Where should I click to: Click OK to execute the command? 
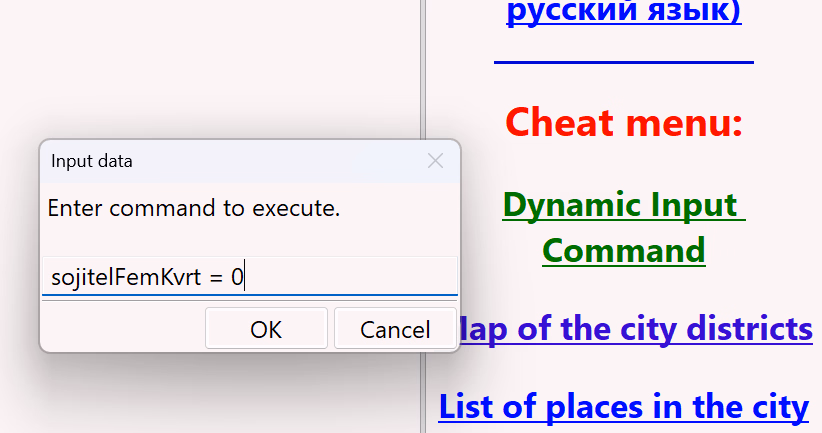coord(266,329)
